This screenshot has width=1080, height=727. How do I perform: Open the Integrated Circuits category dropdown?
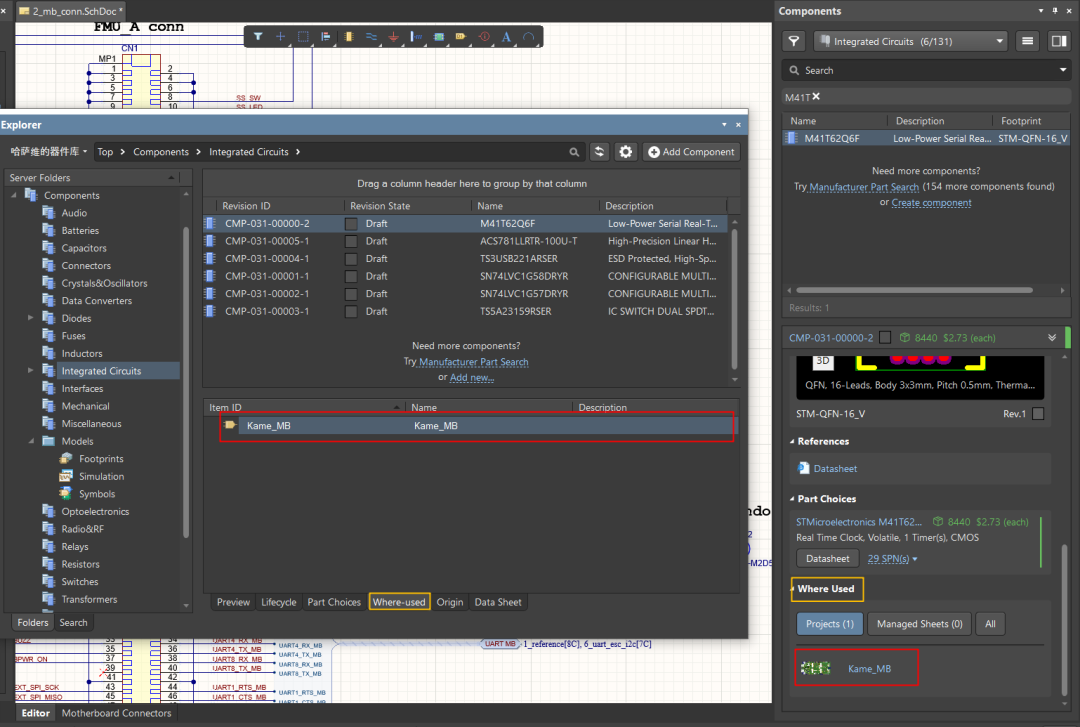[910, 41]
